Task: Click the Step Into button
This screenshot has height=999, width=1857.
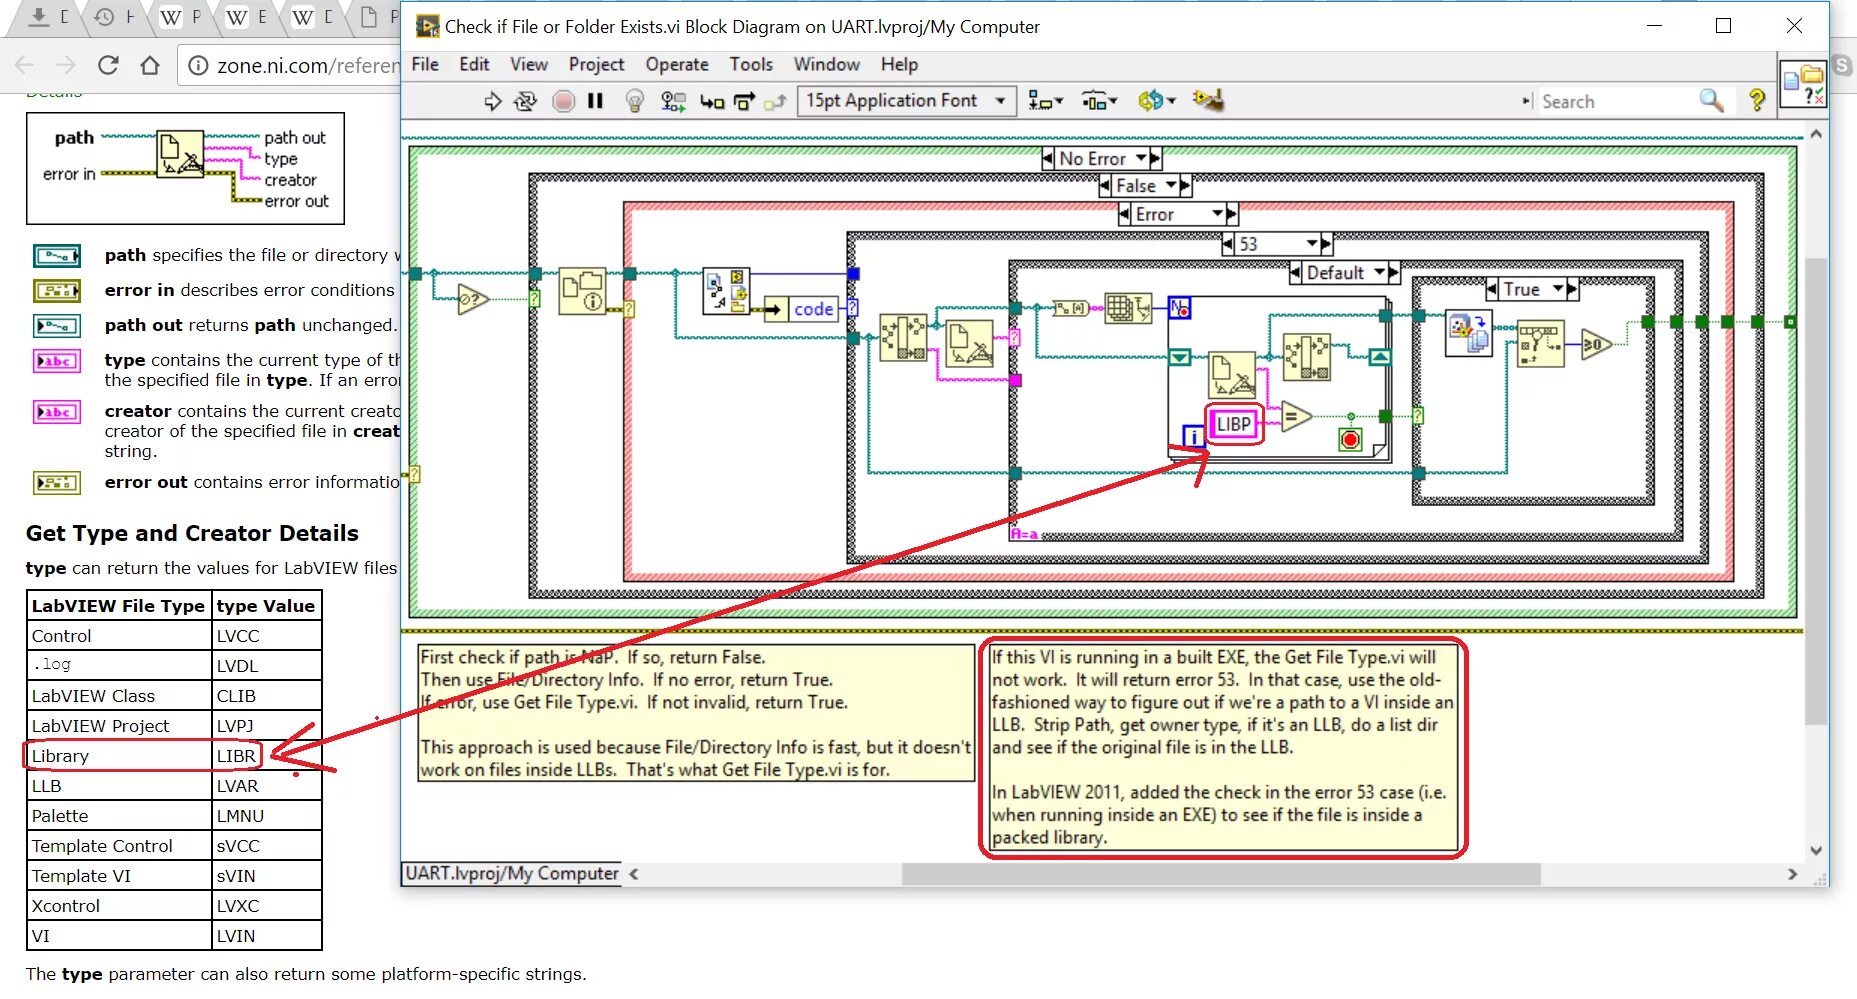Action: (712, 101)
